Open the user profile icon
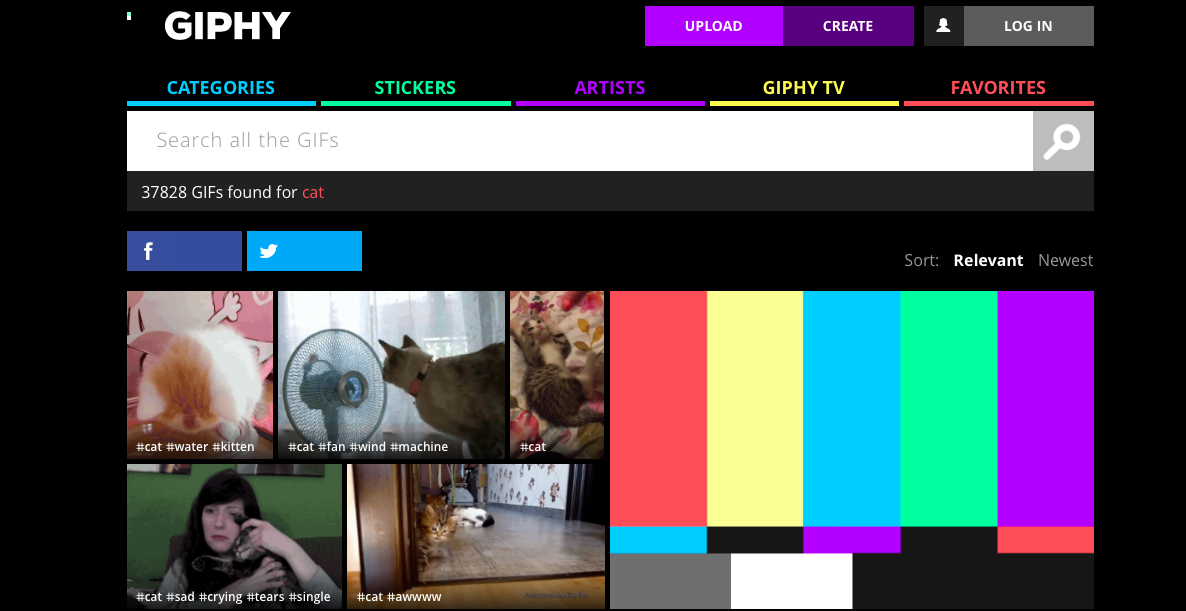 [943, 26]
